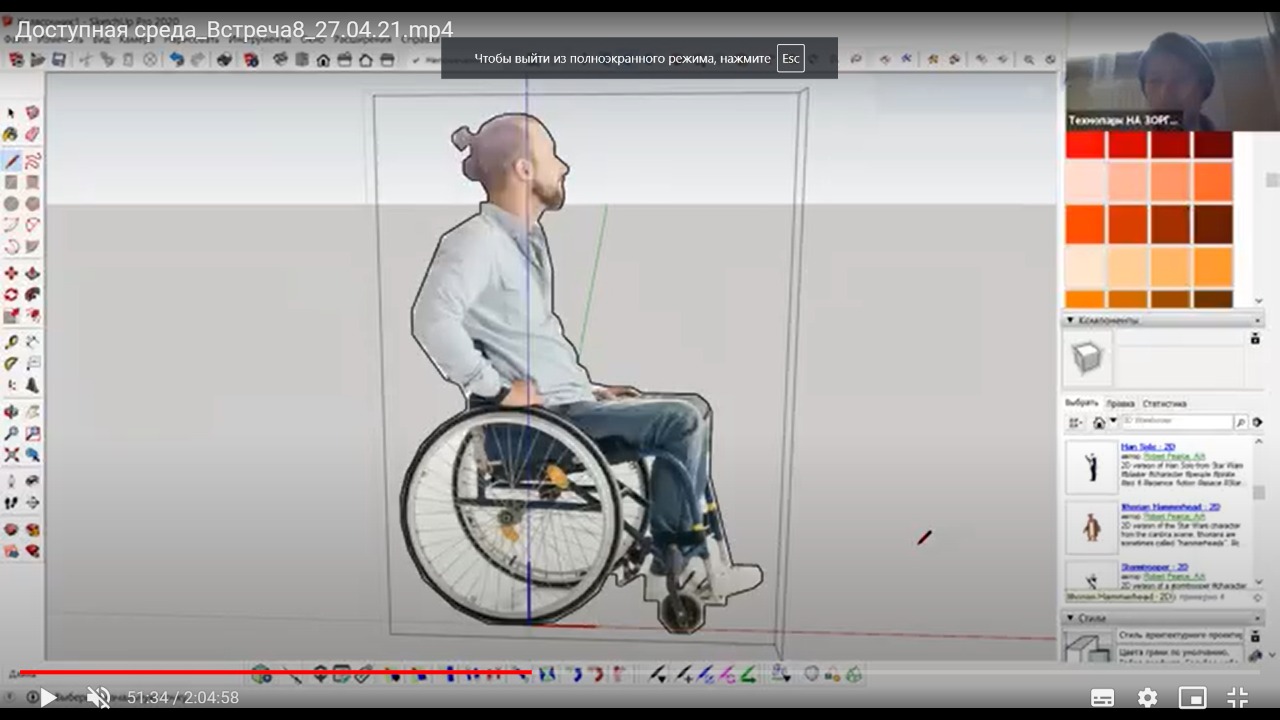Select the Orbit tool
Screen dimensions: 1280x720
[11, 410]
